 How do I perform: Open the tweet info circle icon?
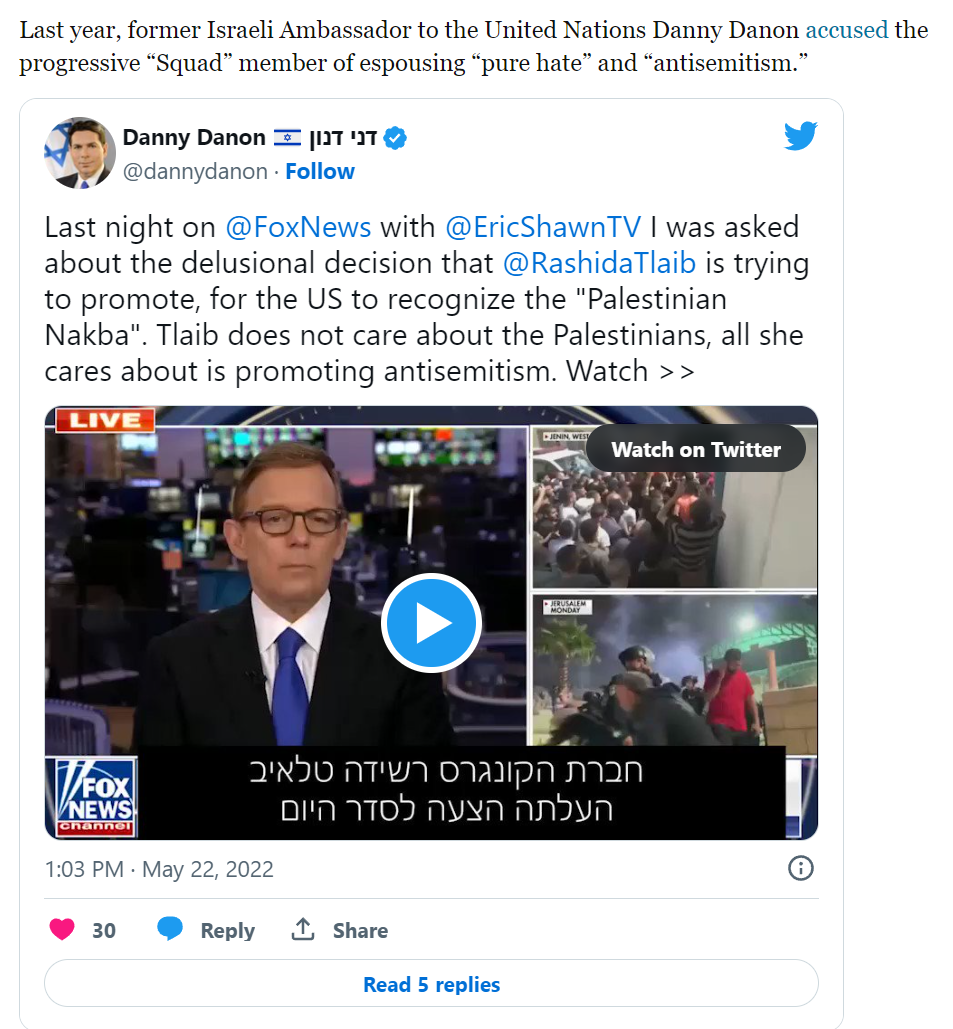801,868
